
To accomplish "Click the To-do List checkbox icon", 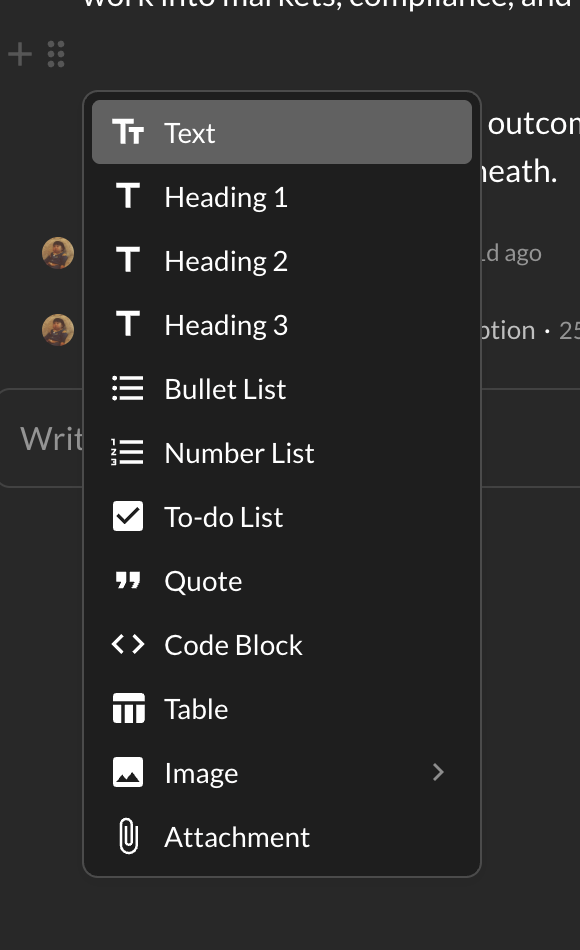I will click(128, 516).
